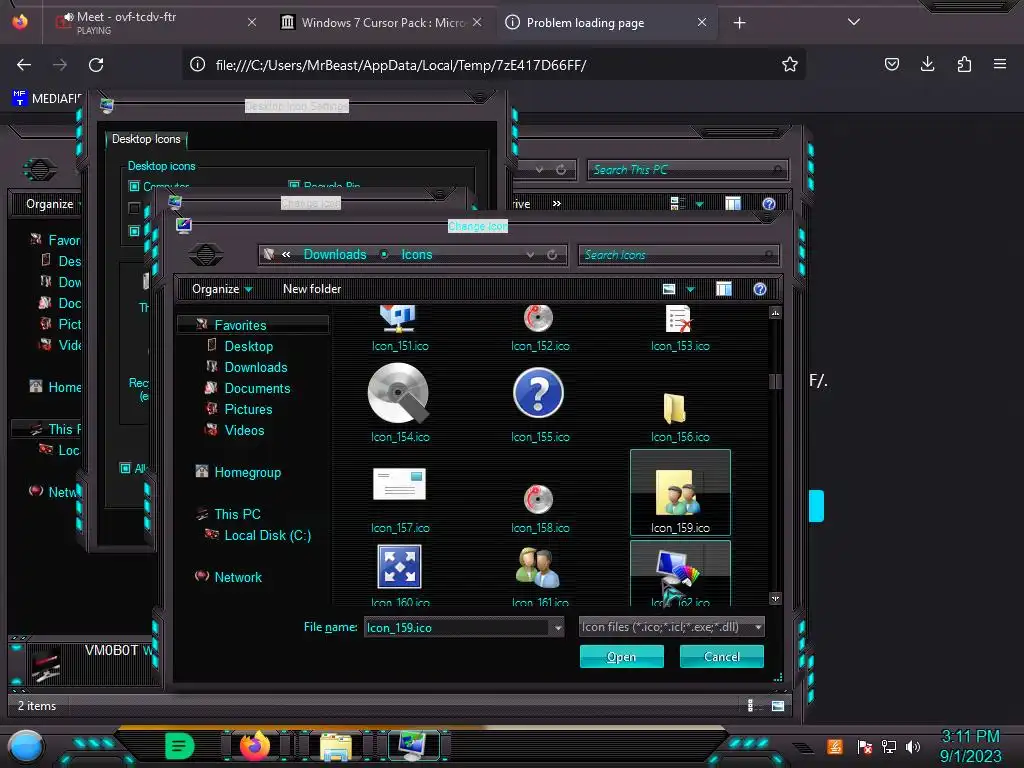
Task: Open File Explorer from the taskbar
Action: 336,746
